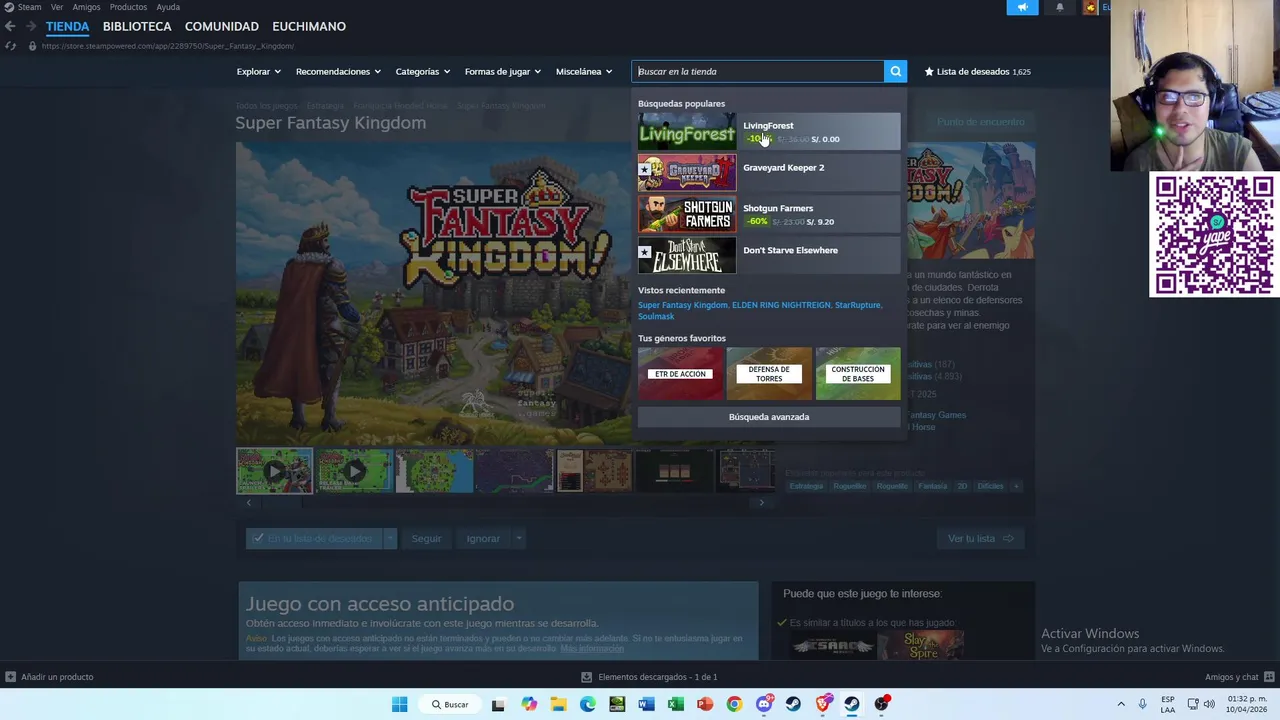Go forward with the right arrow

31,27
